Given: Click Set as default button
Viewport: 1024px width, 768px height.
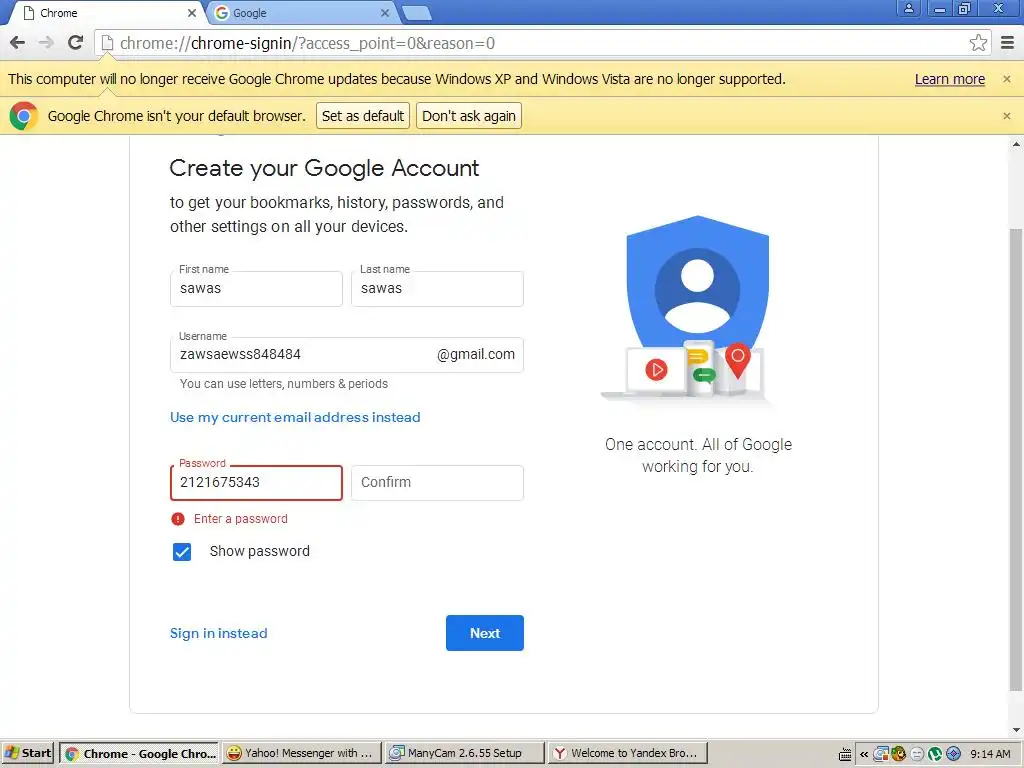Looking at the screenshot, I should (363, 116).
